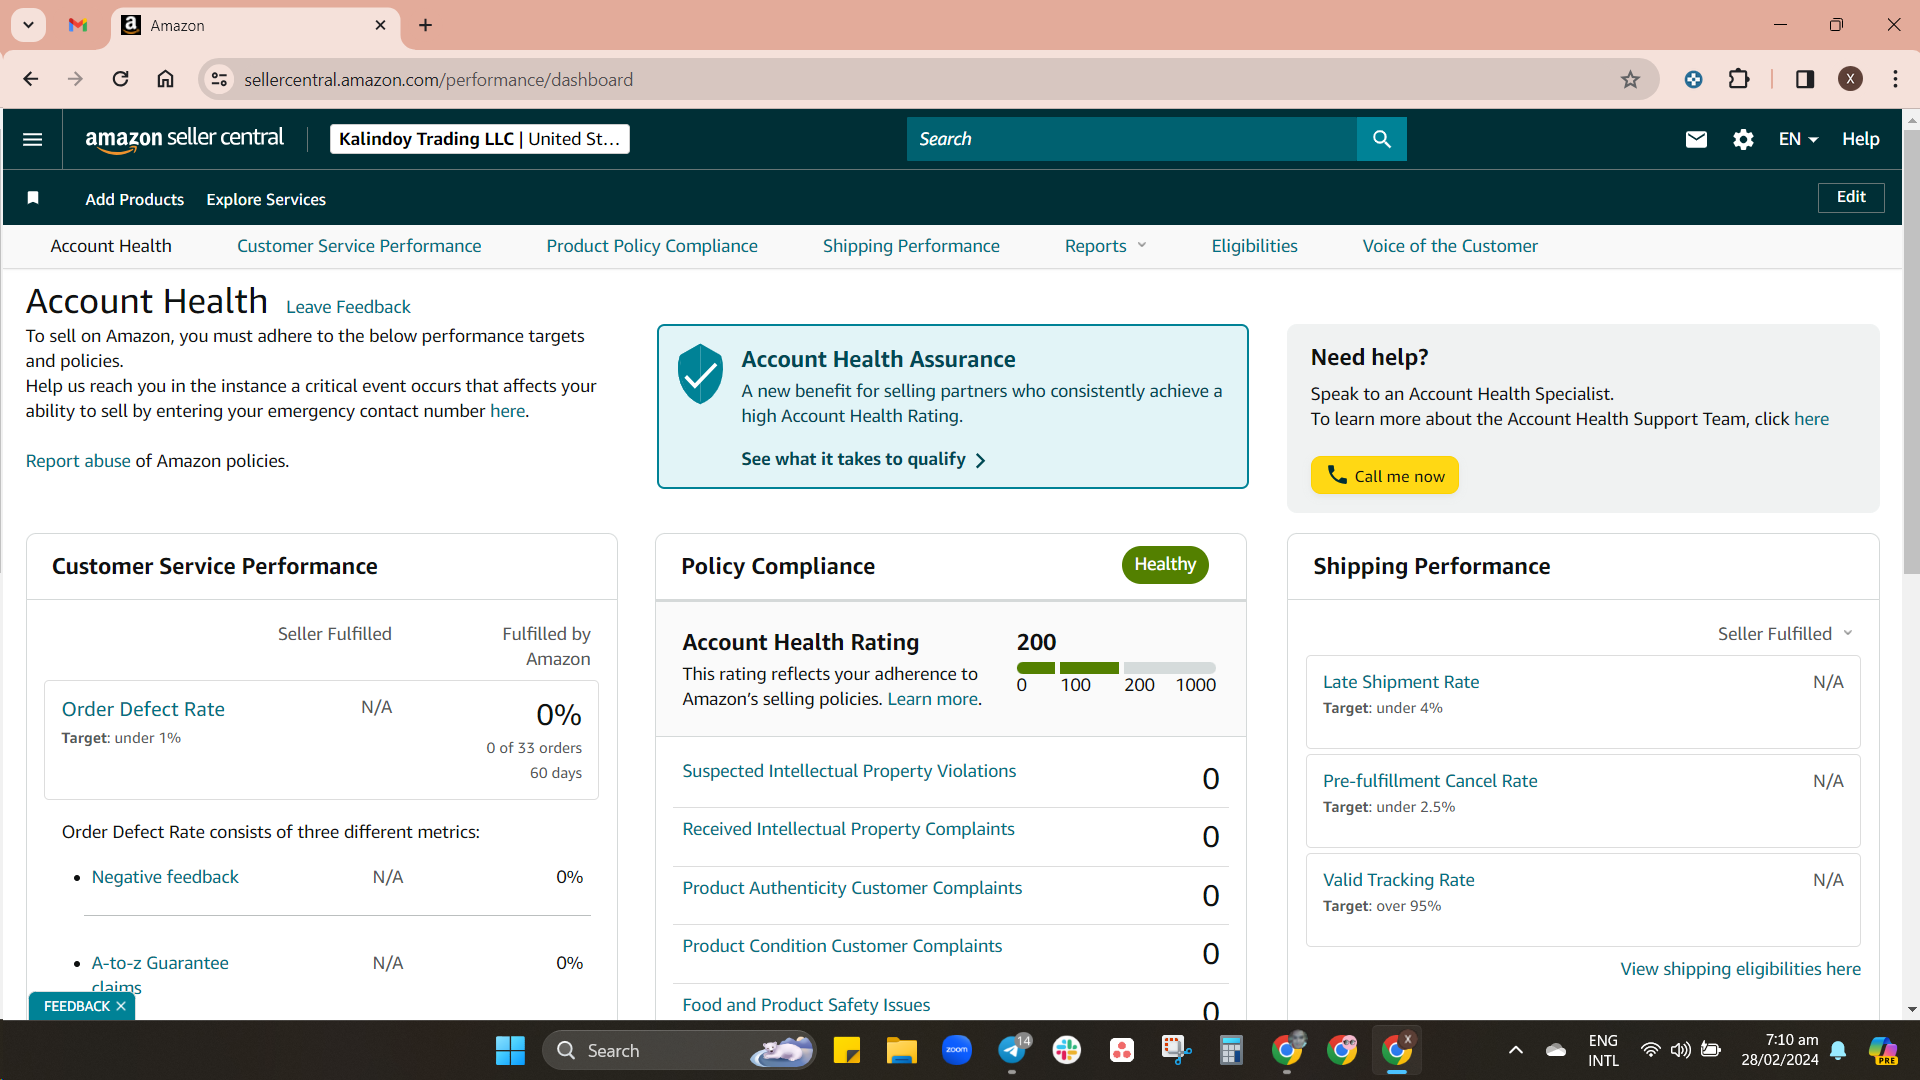Viewport: 1920px width, 1080px height.
Task: Click the Leave Feedback link
Action: [x=348, y=307]
